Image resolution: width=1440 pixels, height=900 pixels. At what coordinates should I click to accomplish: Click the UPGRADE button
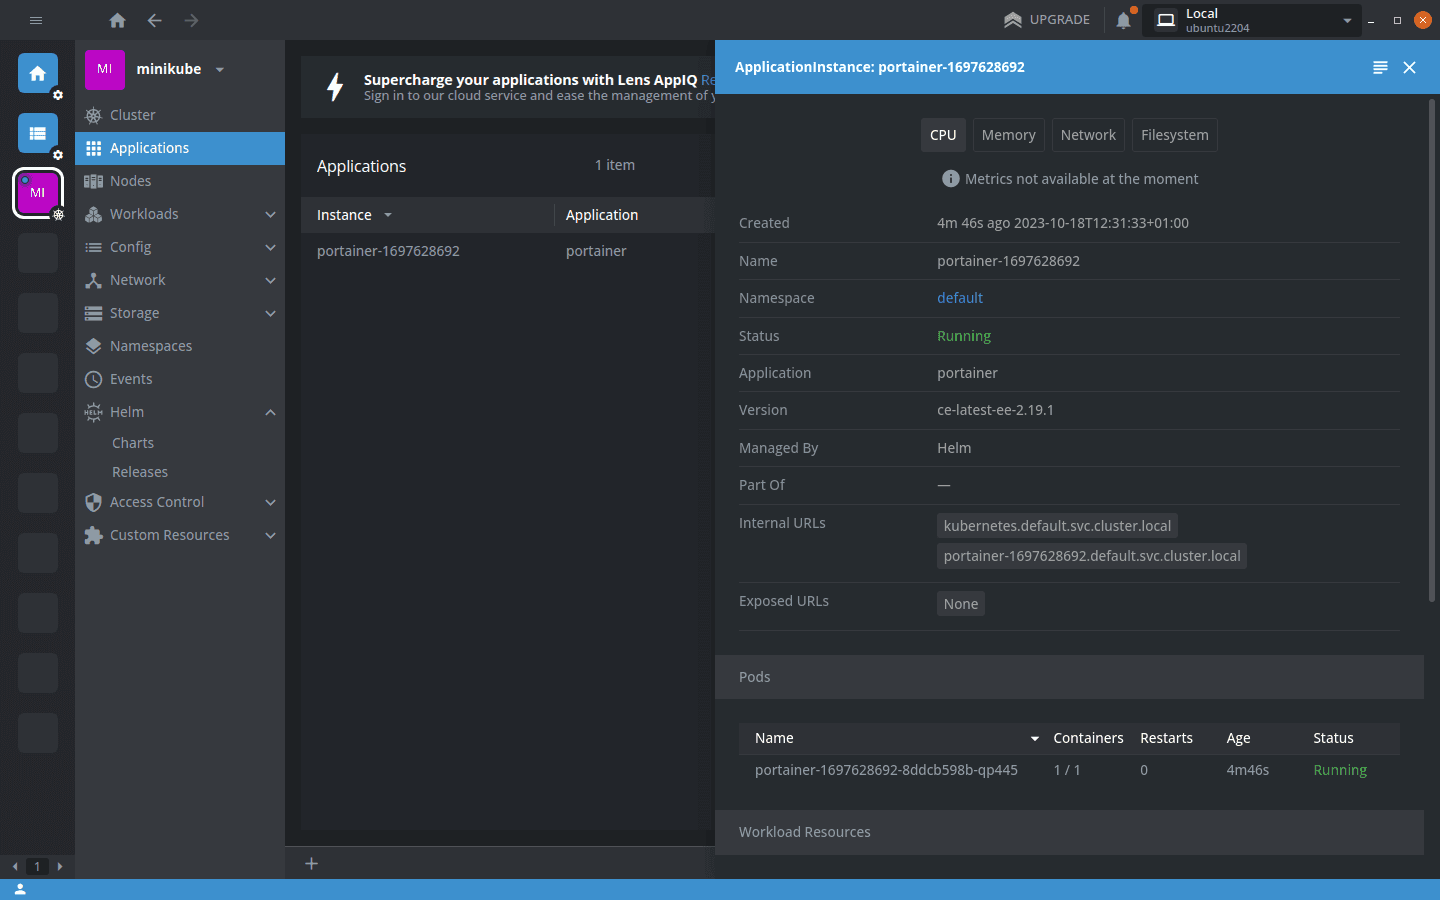(1047, 20)
